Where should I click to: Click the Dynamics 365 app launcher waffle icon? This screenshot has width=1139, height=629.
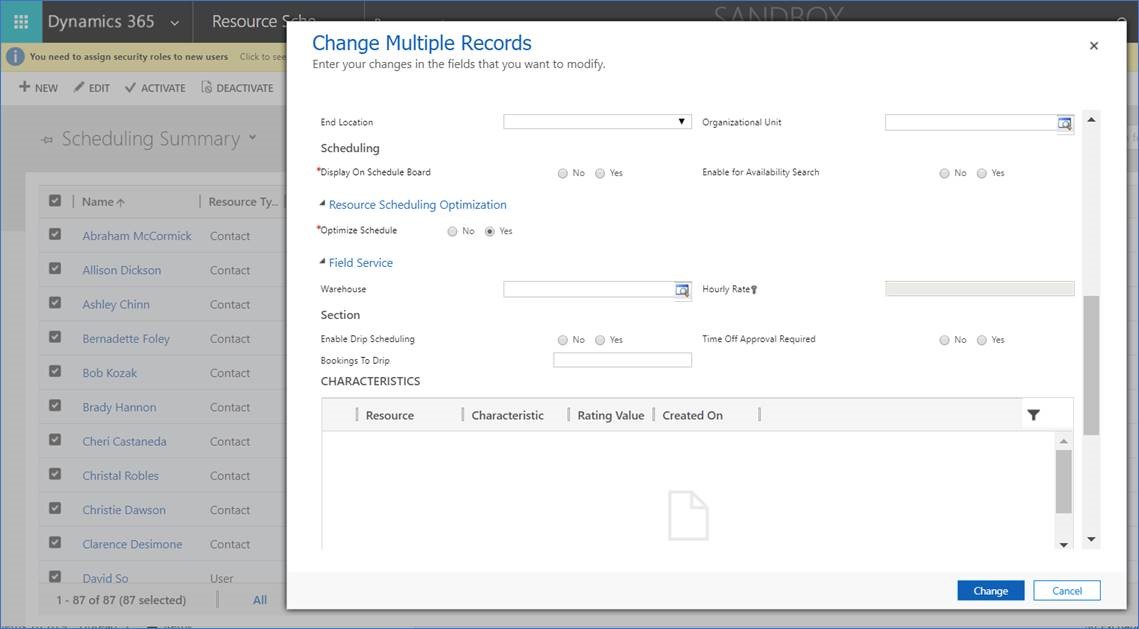[19, 20]
